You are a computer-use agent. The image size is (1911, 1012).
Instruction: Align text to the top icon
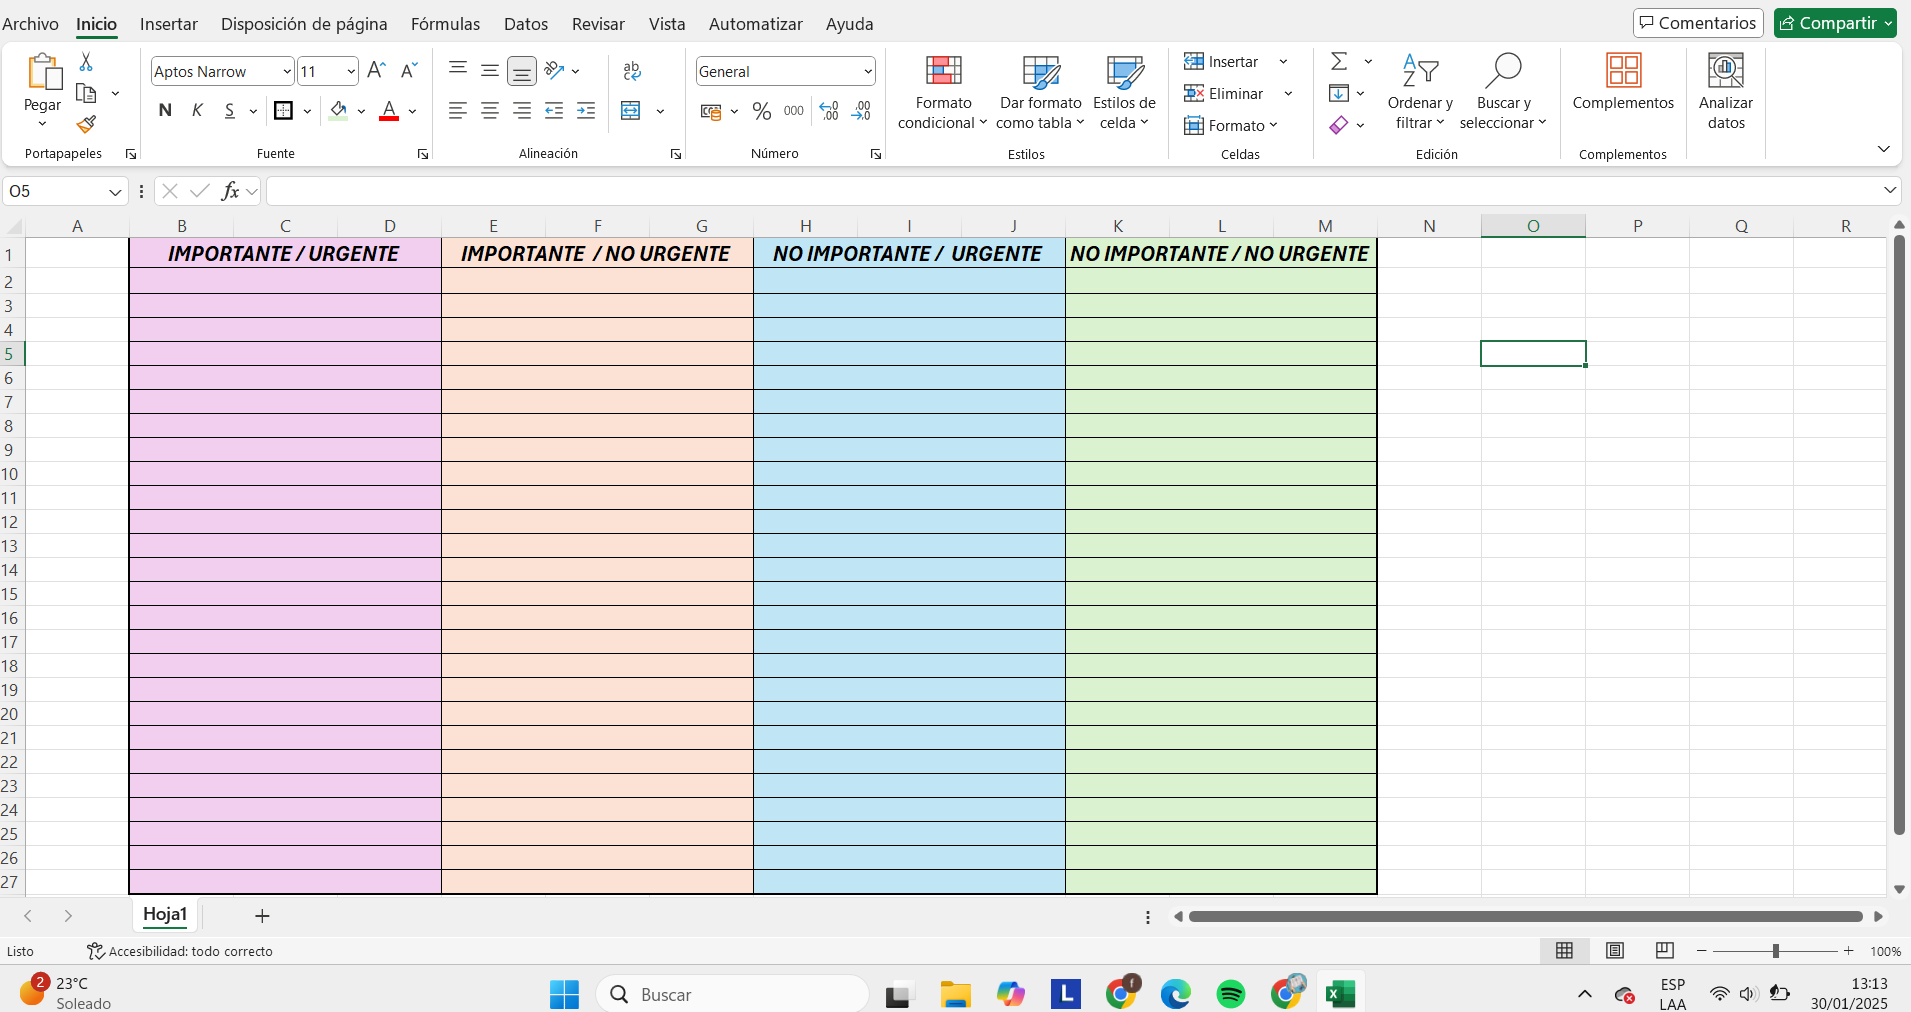click(x=458, y=70)
